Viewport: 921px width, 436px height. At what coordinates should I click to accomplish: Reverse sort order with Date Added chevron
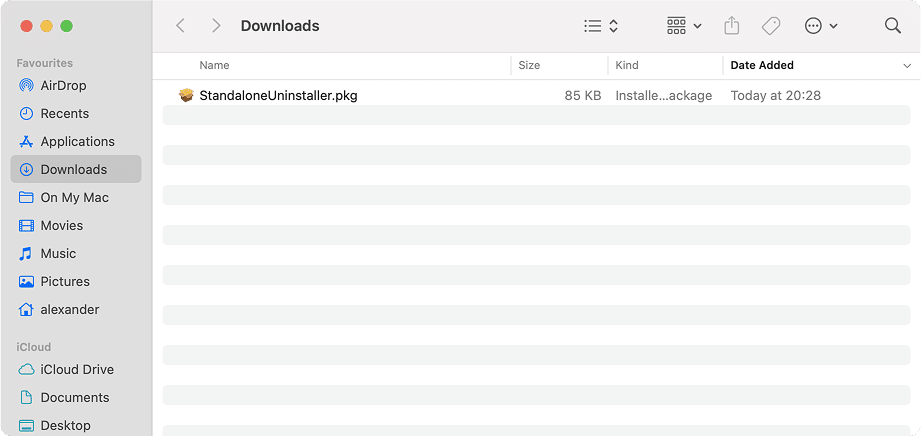907,66
